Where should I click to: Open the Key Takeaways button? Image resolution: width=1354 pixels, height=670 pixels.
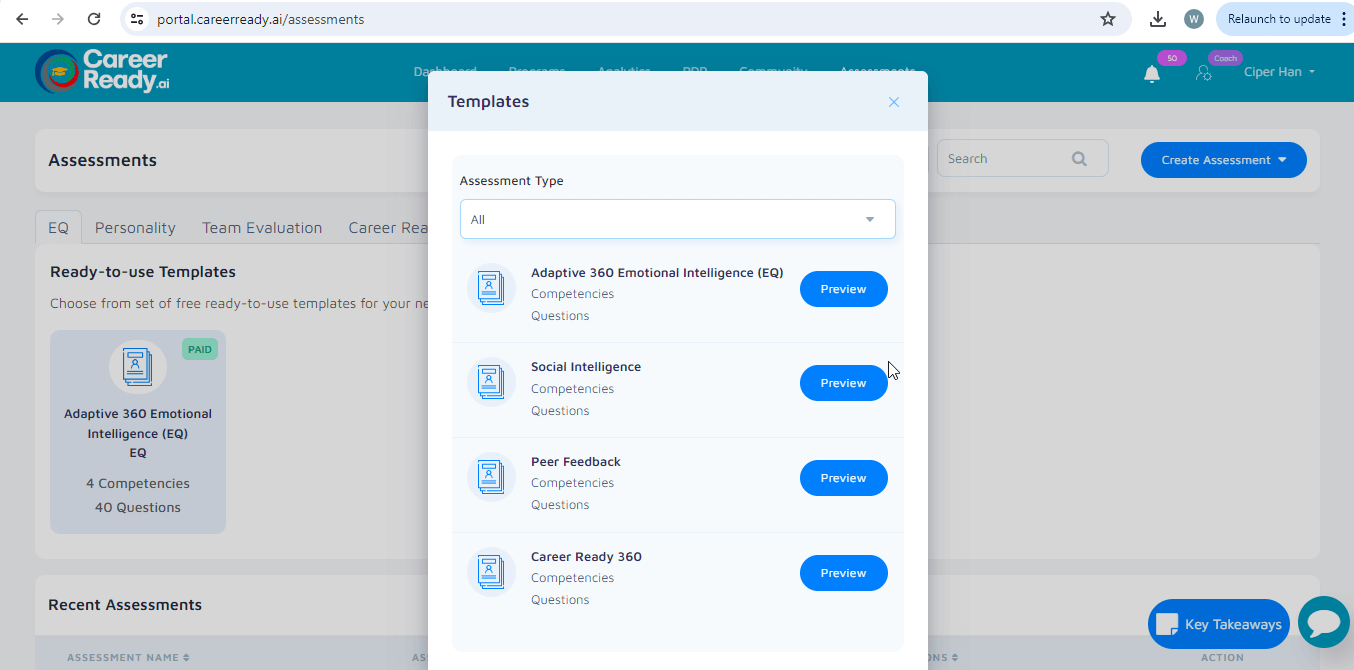[1218, 624]
